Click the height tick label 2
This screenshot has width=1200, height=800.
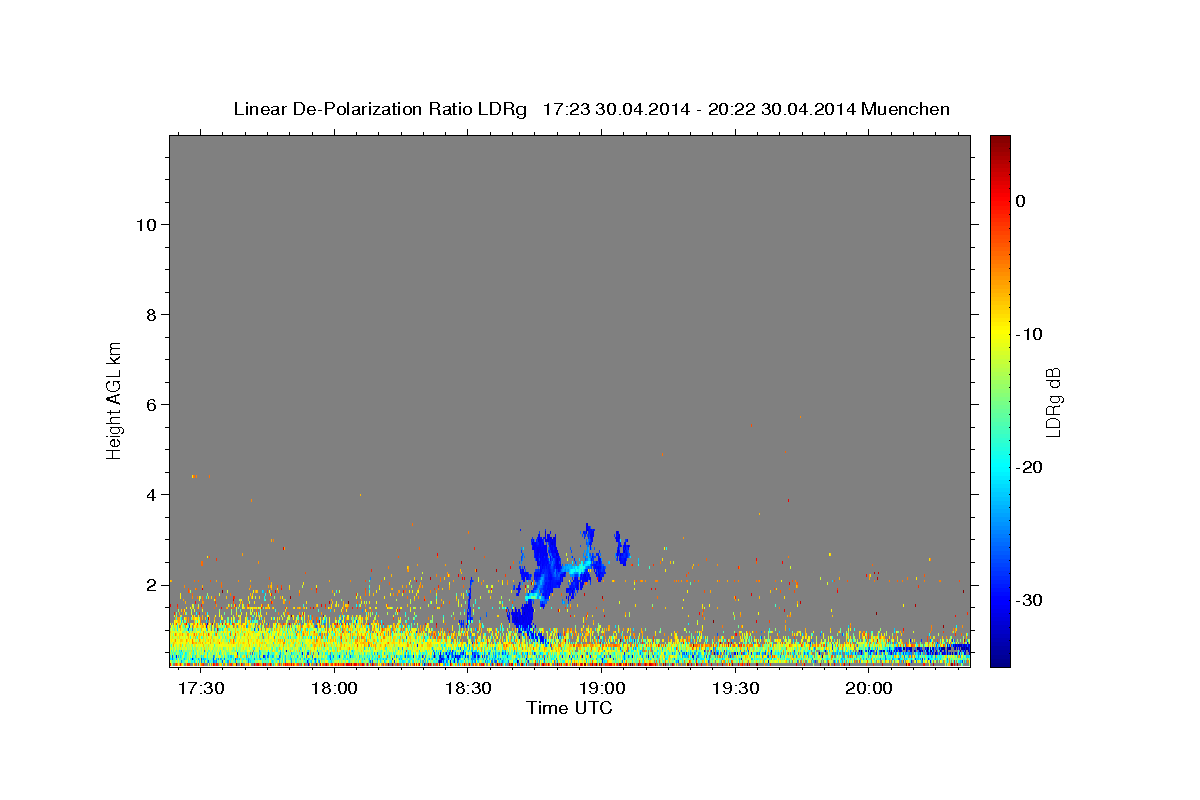(x=152, y=585)
